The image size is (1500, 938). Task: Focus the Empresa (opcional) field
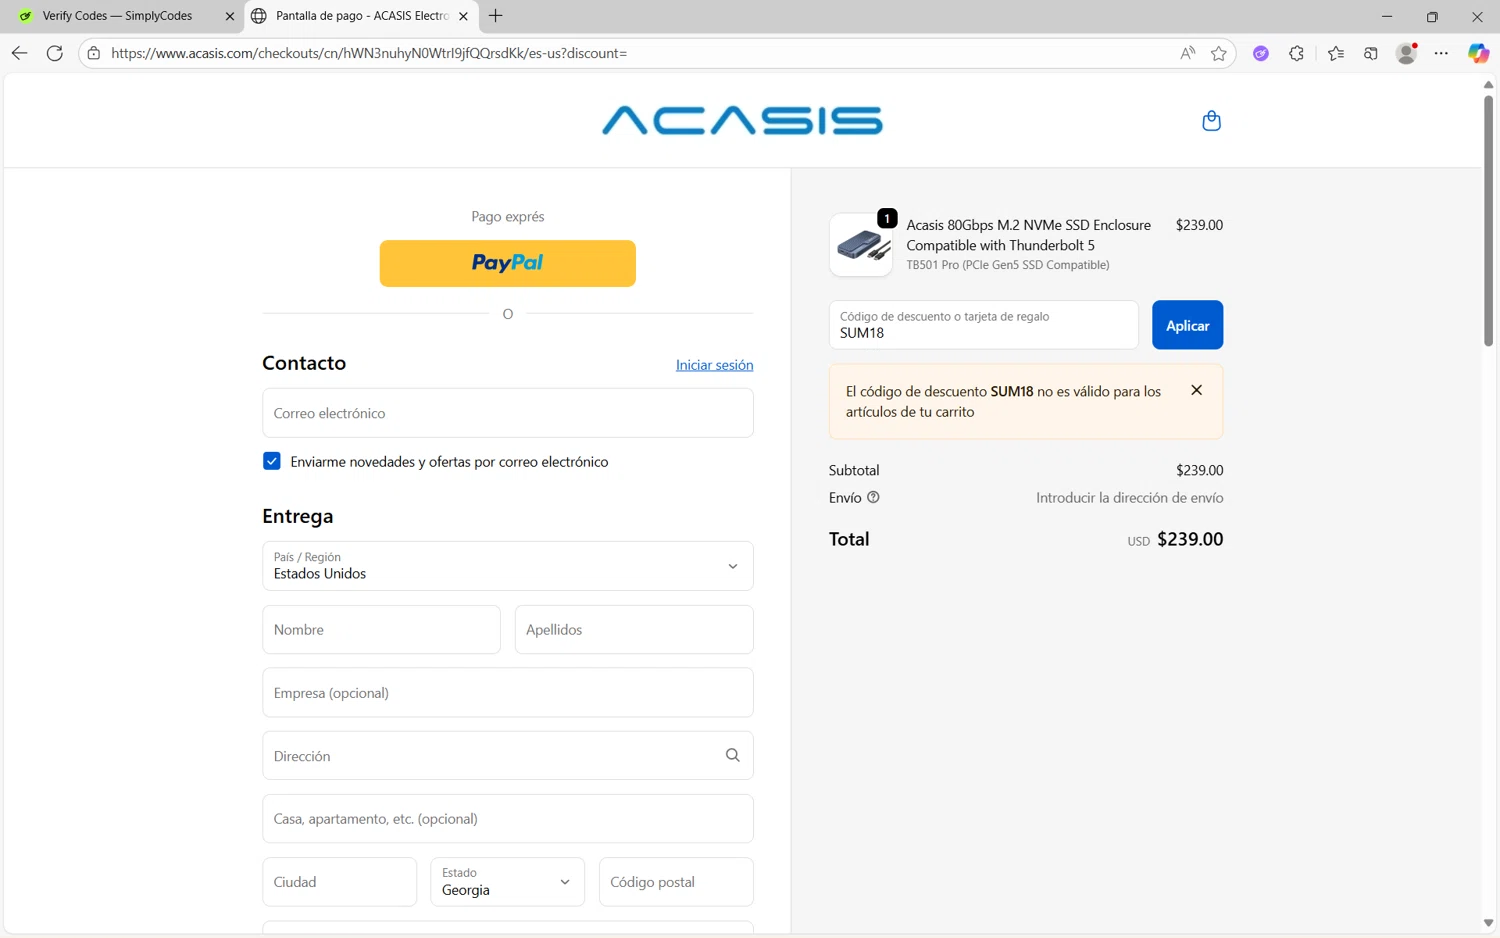(x=508, y=693)
